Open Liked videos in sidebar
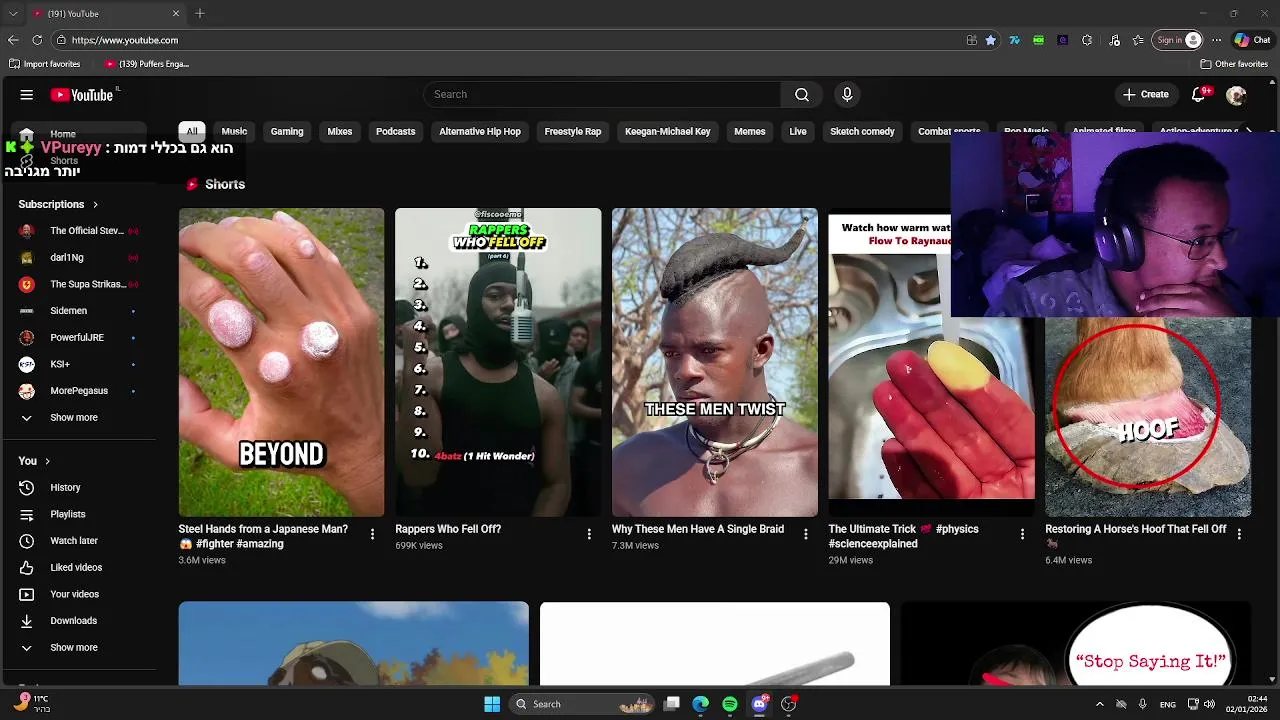This screenshot has height=720, width=1280. click(78, 568)
